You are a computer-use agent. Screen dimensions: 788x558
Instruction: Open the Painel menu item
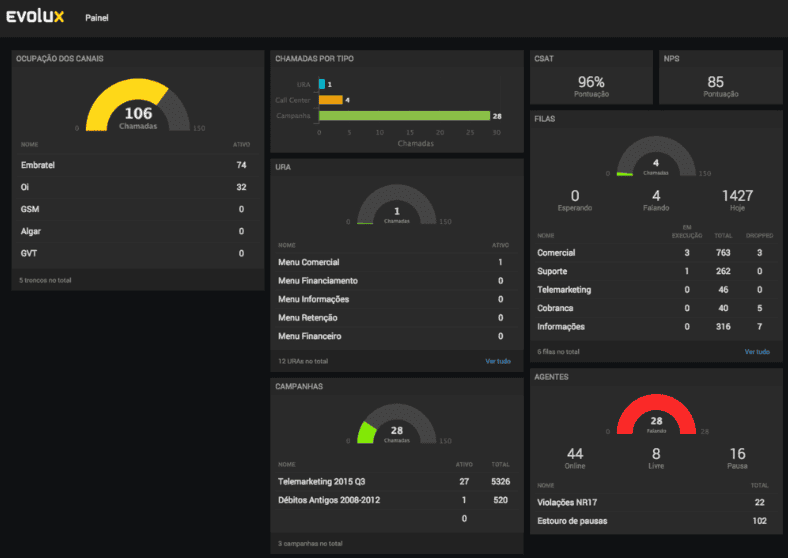pos(96,18)
